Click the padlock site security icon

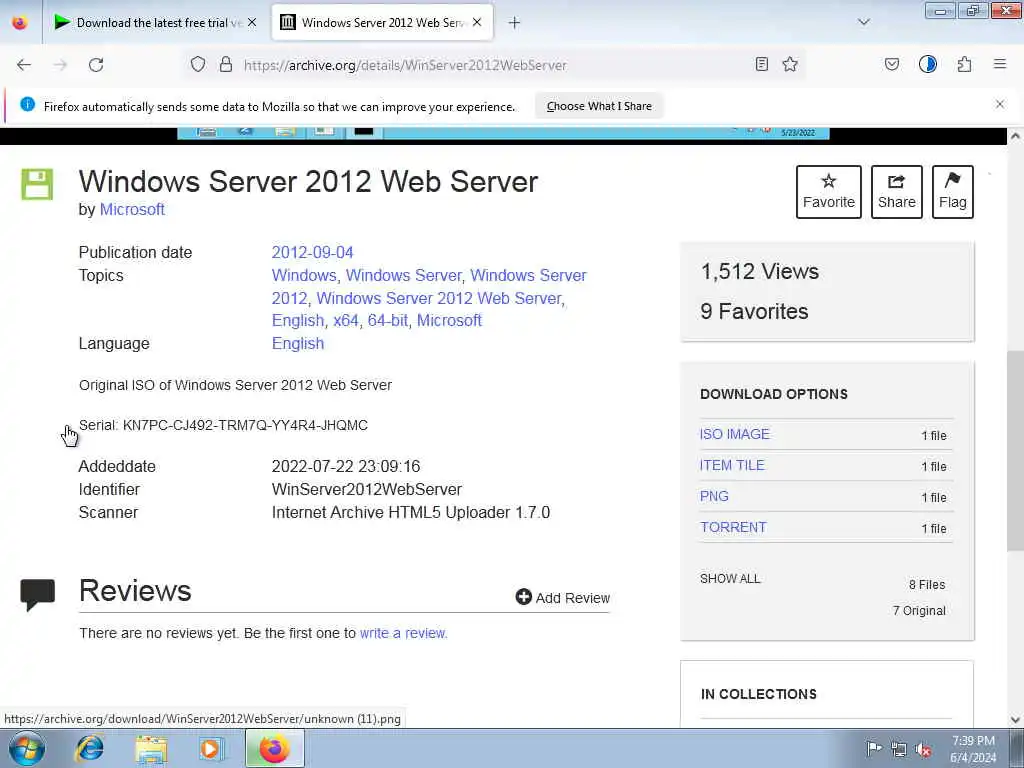pyautogui.click(x=226, y=64)
